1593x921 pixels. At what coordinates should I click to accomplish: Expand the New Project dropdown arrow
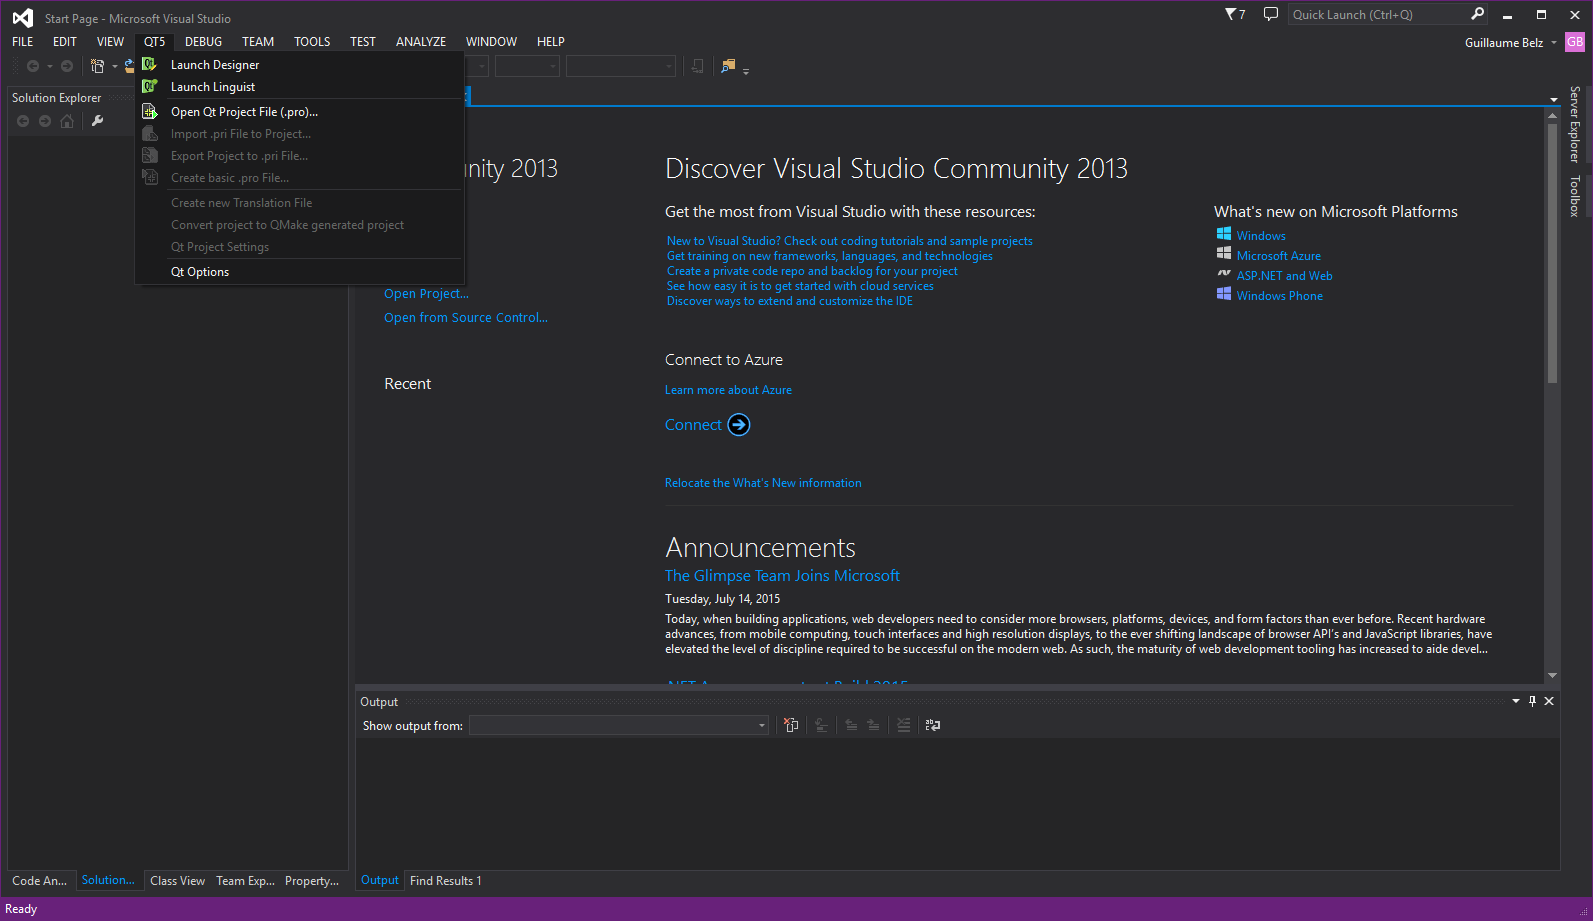(x=114, y=67)
